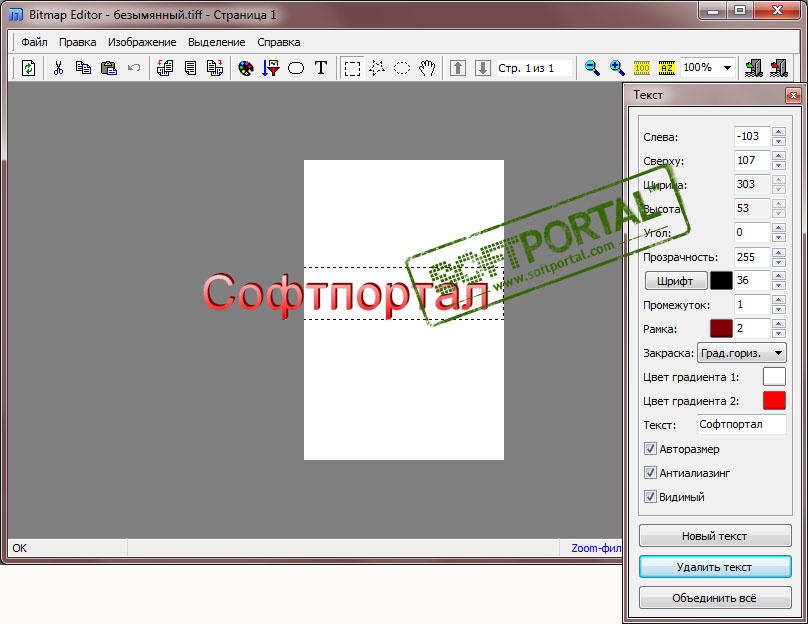Increase the Слева value with up arrow
Viewport: 808px width, 624px height.
[x=779, y=132]
